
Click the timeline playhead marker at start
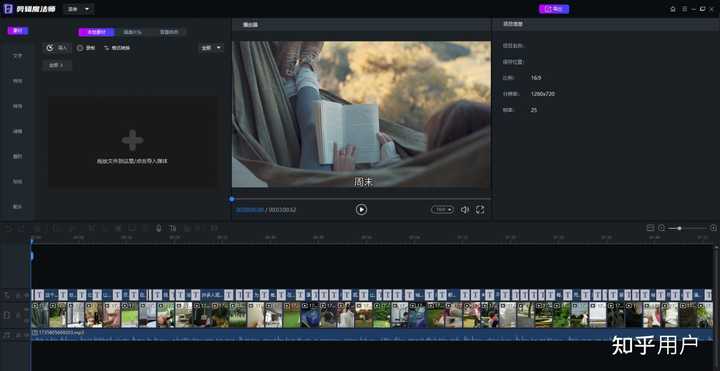click(32, 241)
